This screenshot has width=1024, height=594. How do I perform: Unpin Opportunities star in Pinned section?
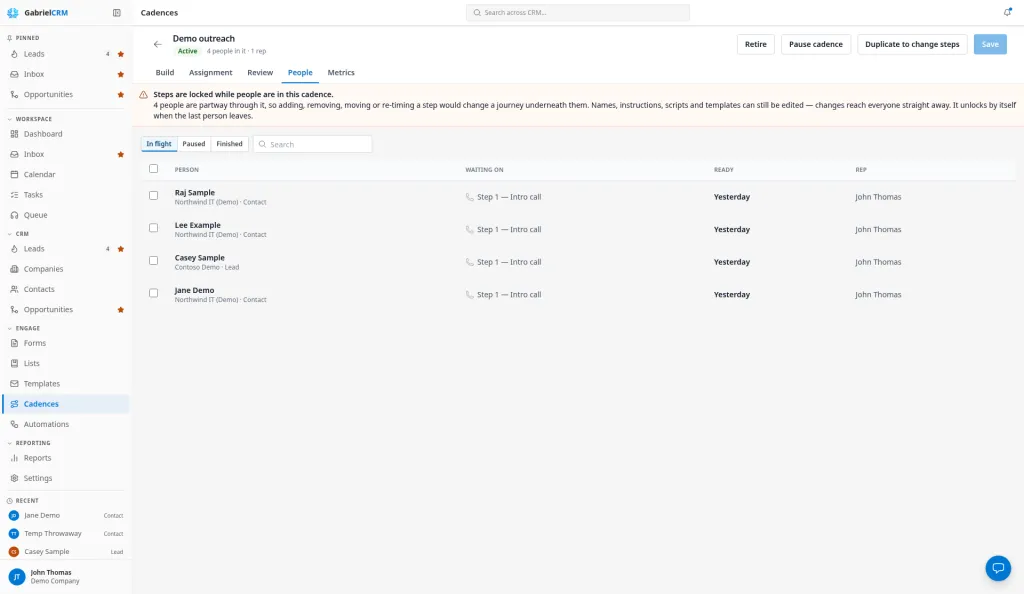[x=121, y=95]
